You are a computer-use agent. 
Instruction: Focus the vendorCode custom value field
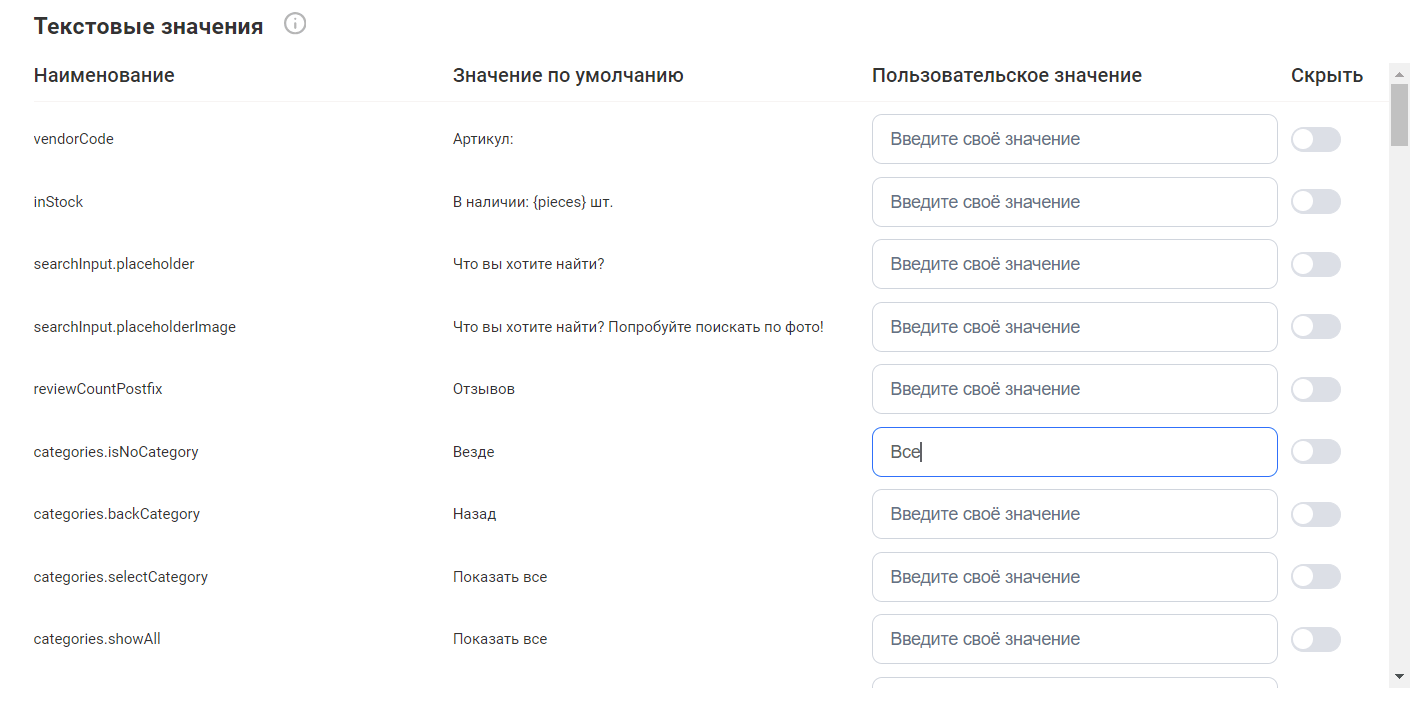coord(1074,139)
